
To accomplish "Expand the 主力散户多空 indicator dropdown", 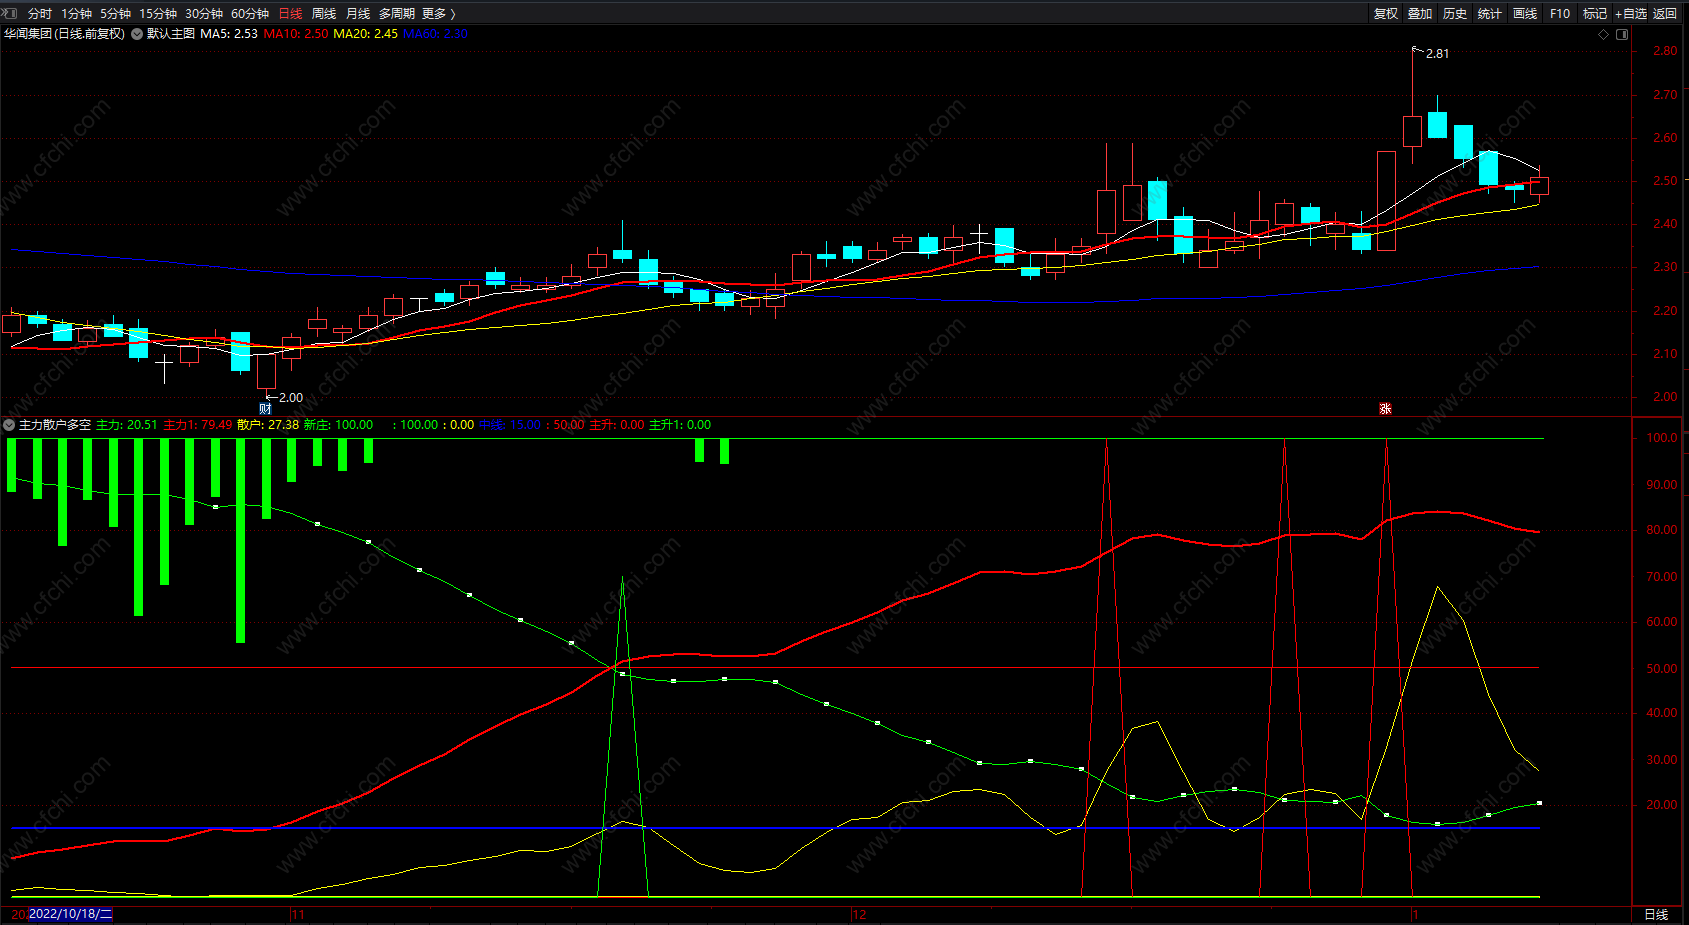I will (9, 425).
